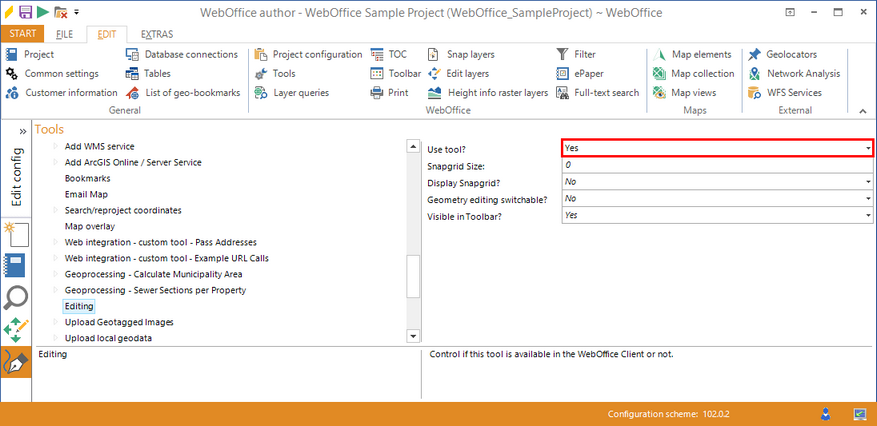Open the Filter funnel icon
Image resolution: width=877 pixels, height=426 pixels.
562,54
